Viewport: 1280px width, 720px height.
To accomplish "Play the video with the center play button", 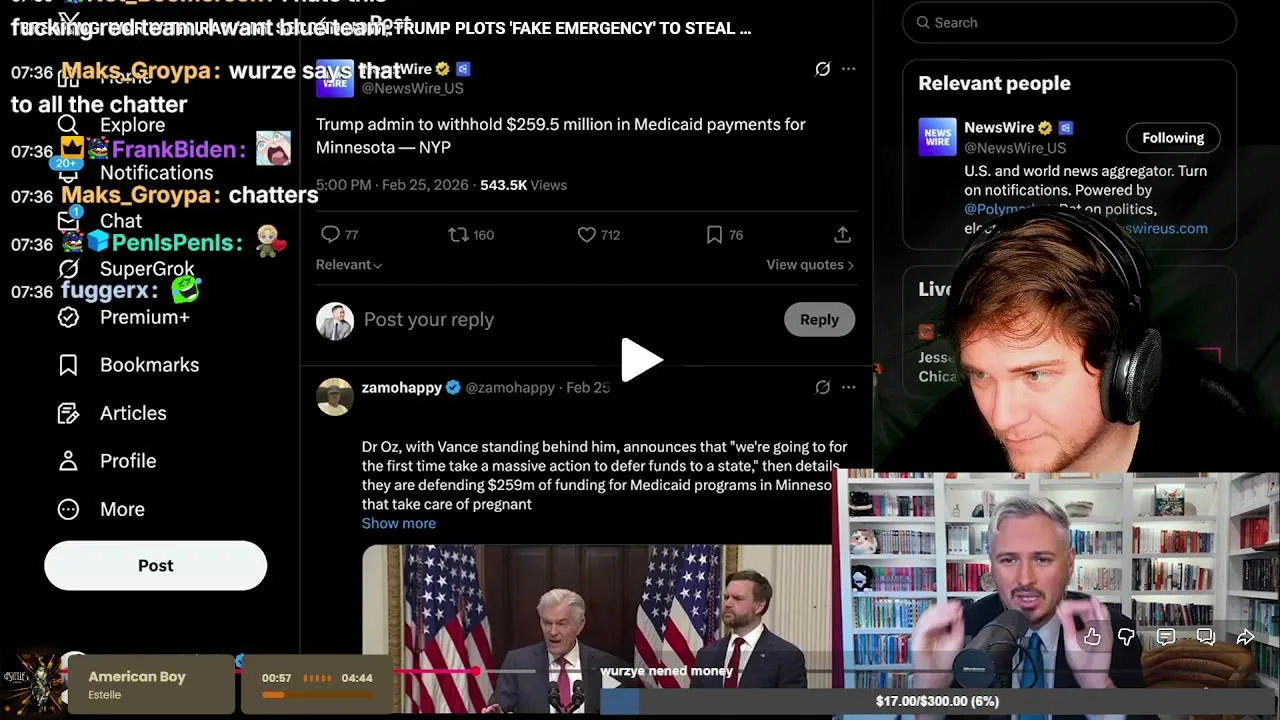I will pos(641,360).
